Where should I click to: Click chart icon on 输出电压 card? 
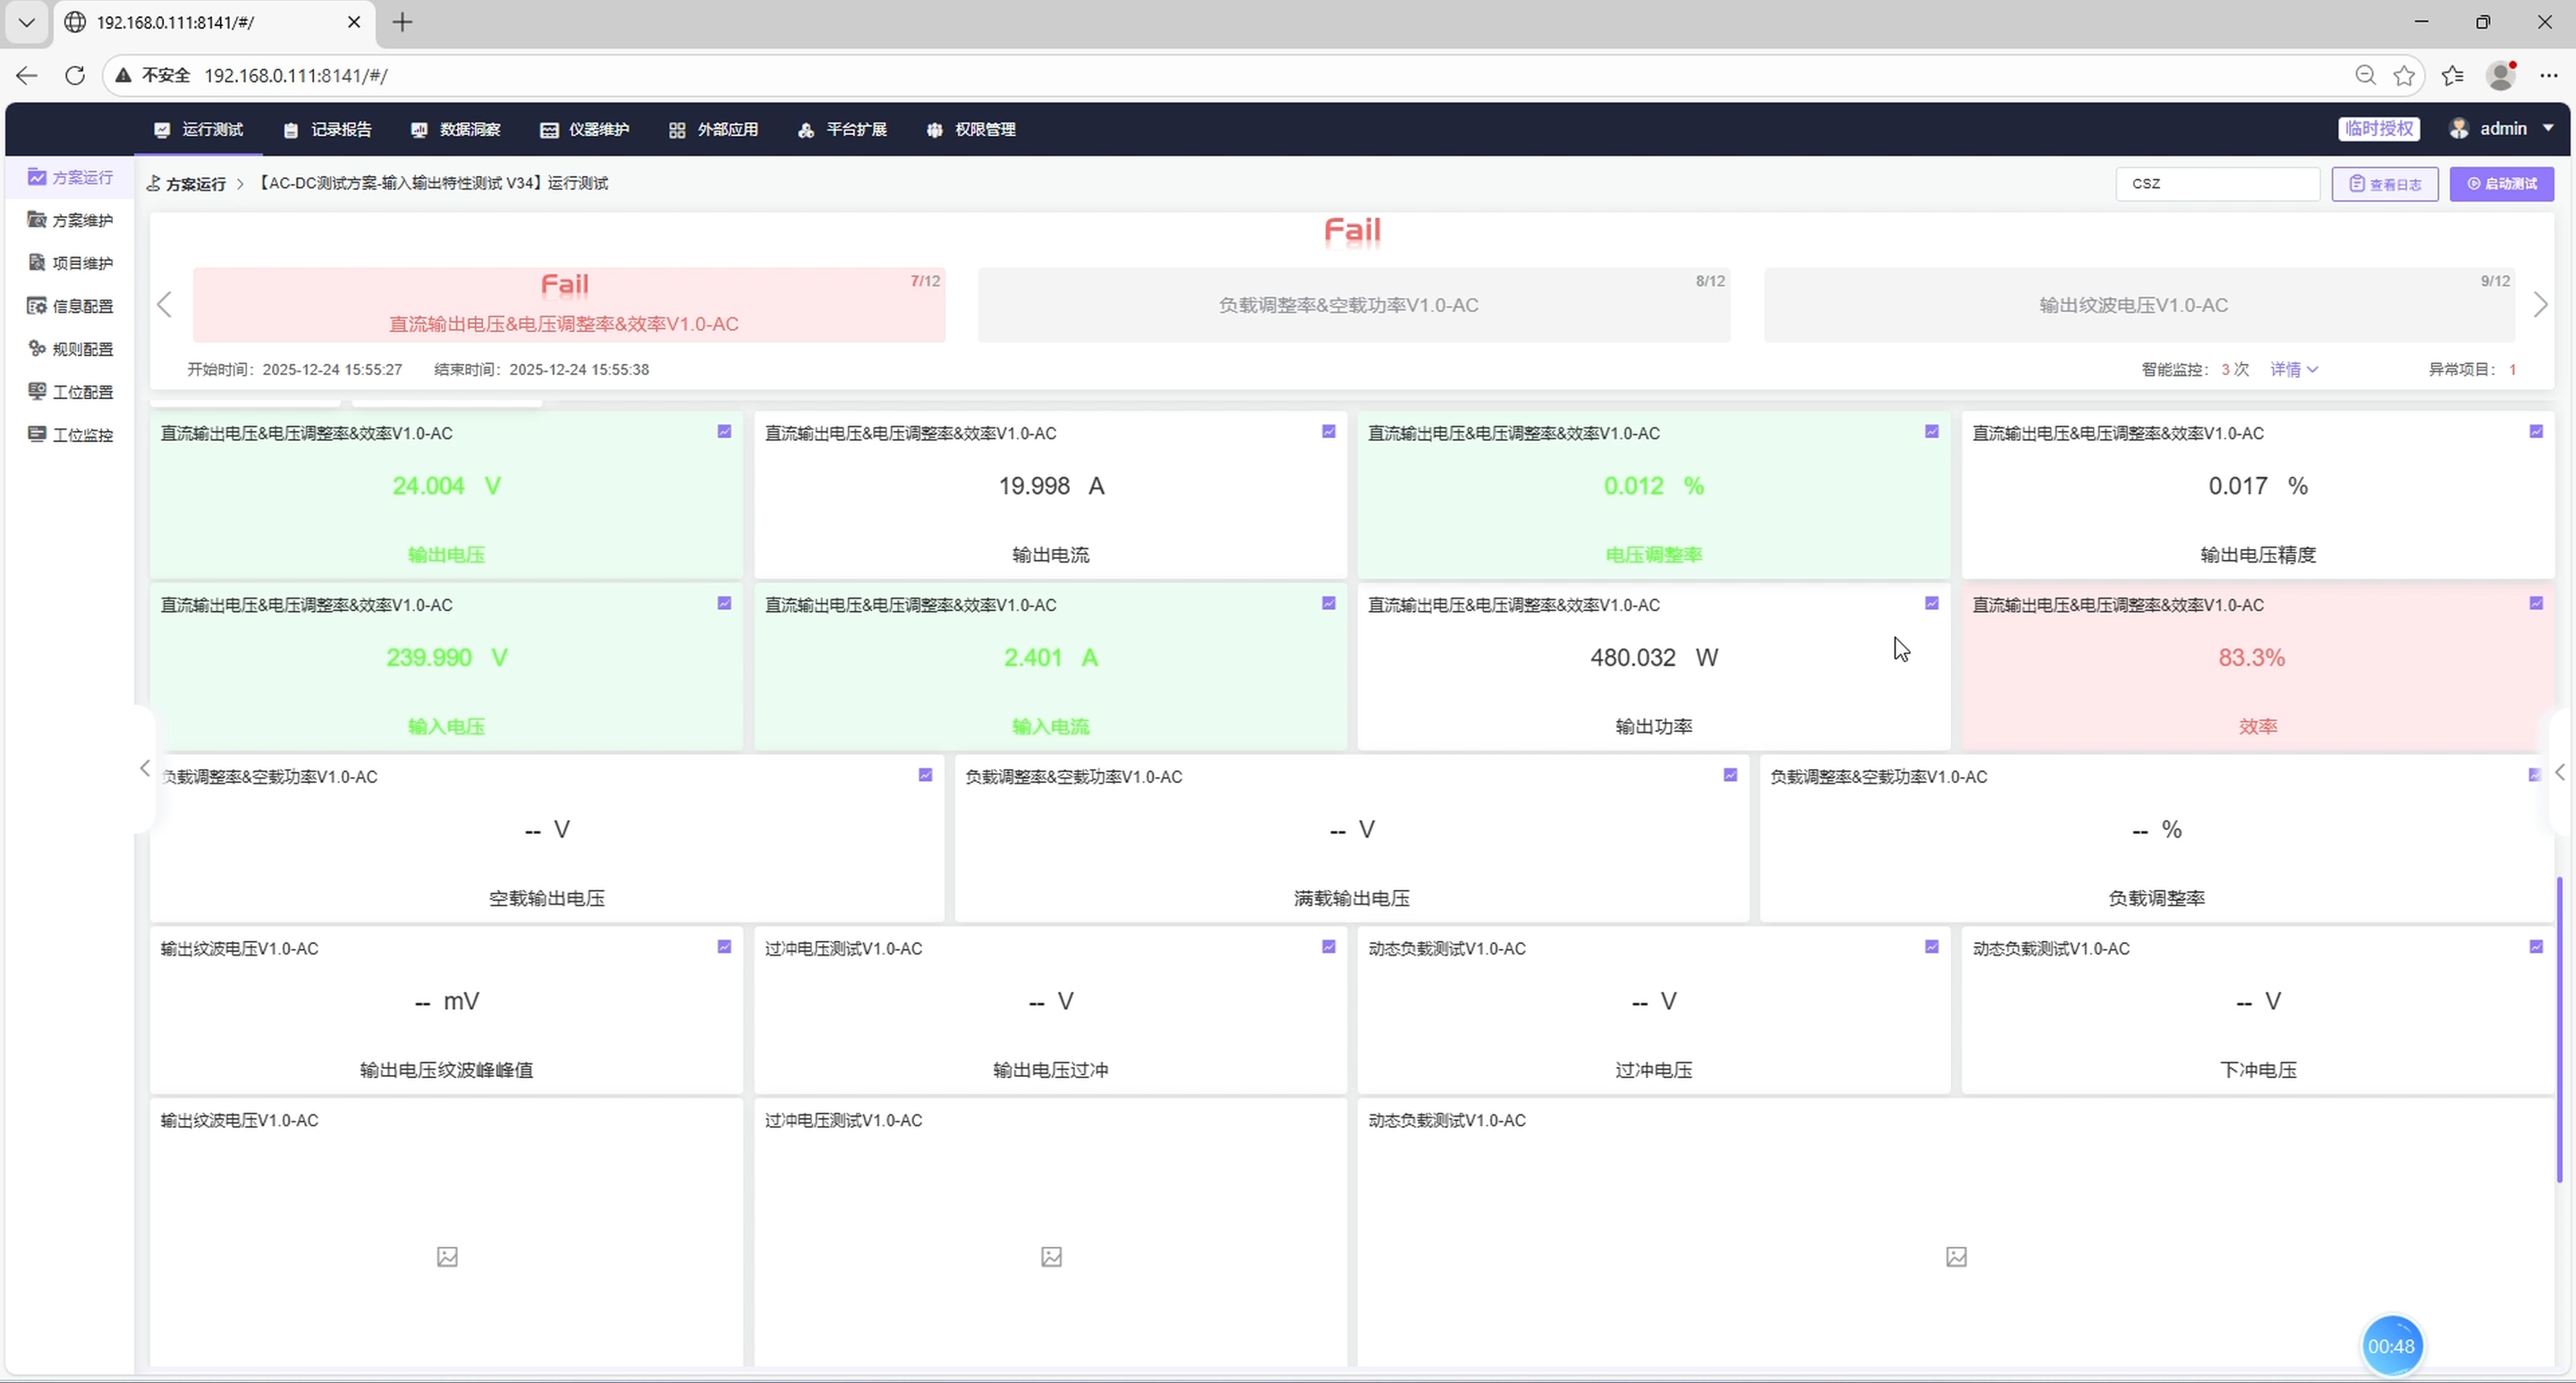pos(724,432)
